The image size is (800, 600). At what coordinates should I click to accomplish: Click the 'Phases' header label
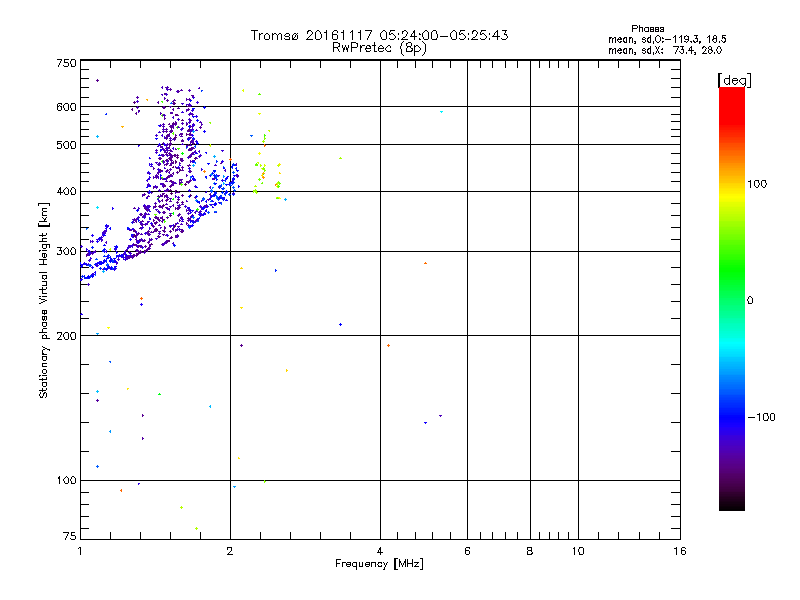(x=647, y=29)
